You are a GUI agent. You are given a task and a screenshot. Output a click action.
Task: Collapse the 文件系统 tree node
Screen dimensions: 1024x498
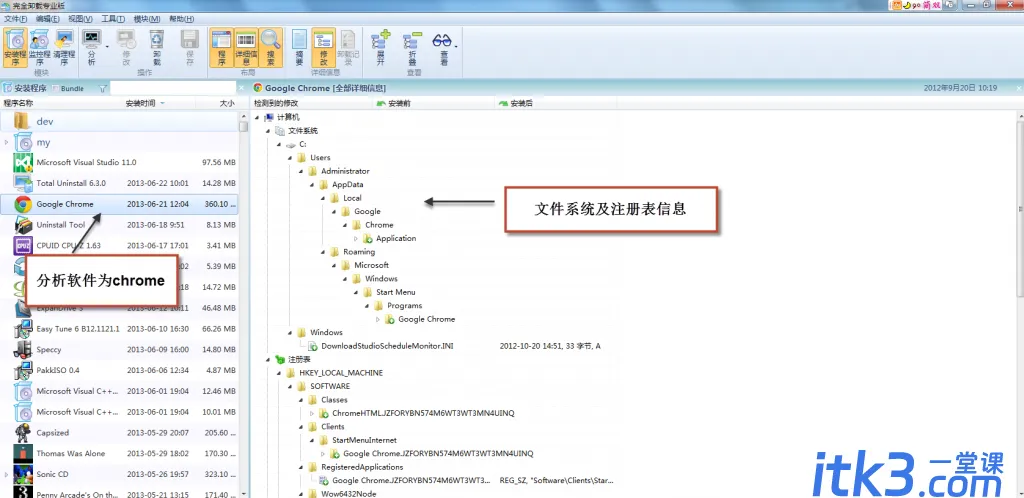coord(268,131)
